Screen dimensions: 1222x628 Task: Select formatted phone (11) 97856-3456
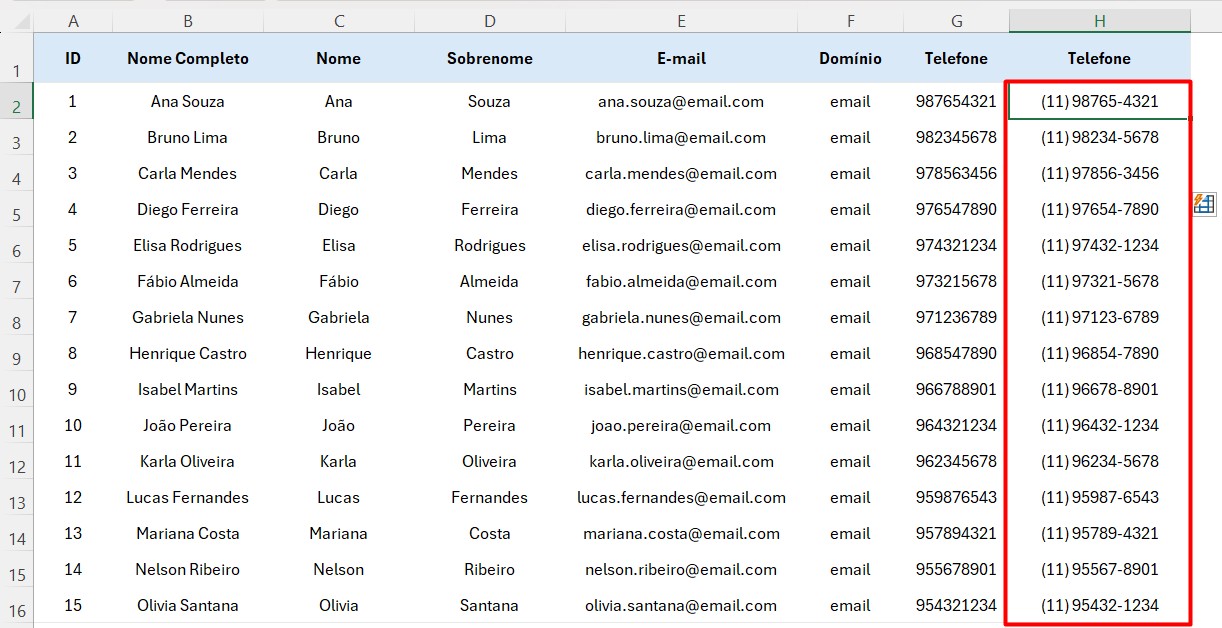(1099, 173)
